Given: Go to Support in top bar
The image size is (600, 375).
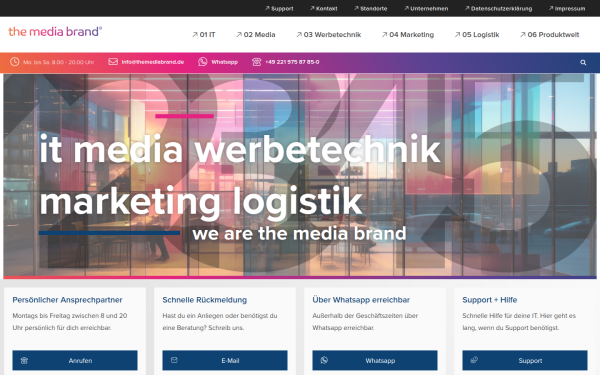Looking at the screenshot, I should [279, 8].
